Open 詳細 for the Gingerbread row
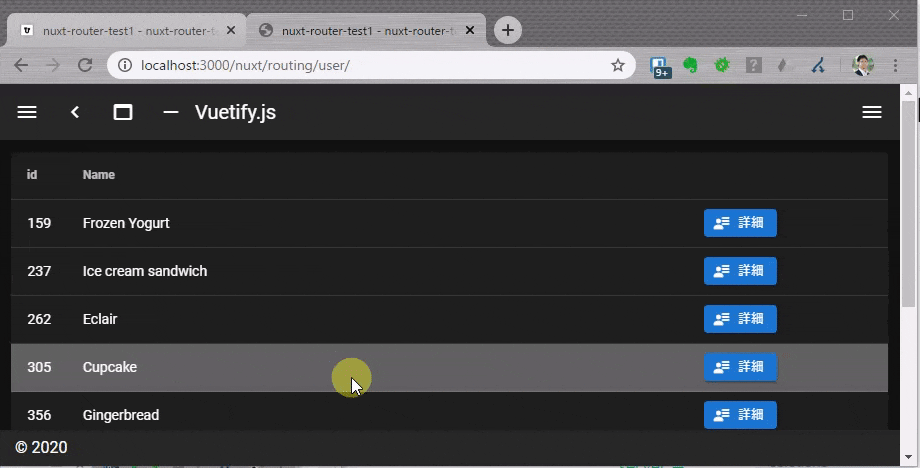 (740, 415)
